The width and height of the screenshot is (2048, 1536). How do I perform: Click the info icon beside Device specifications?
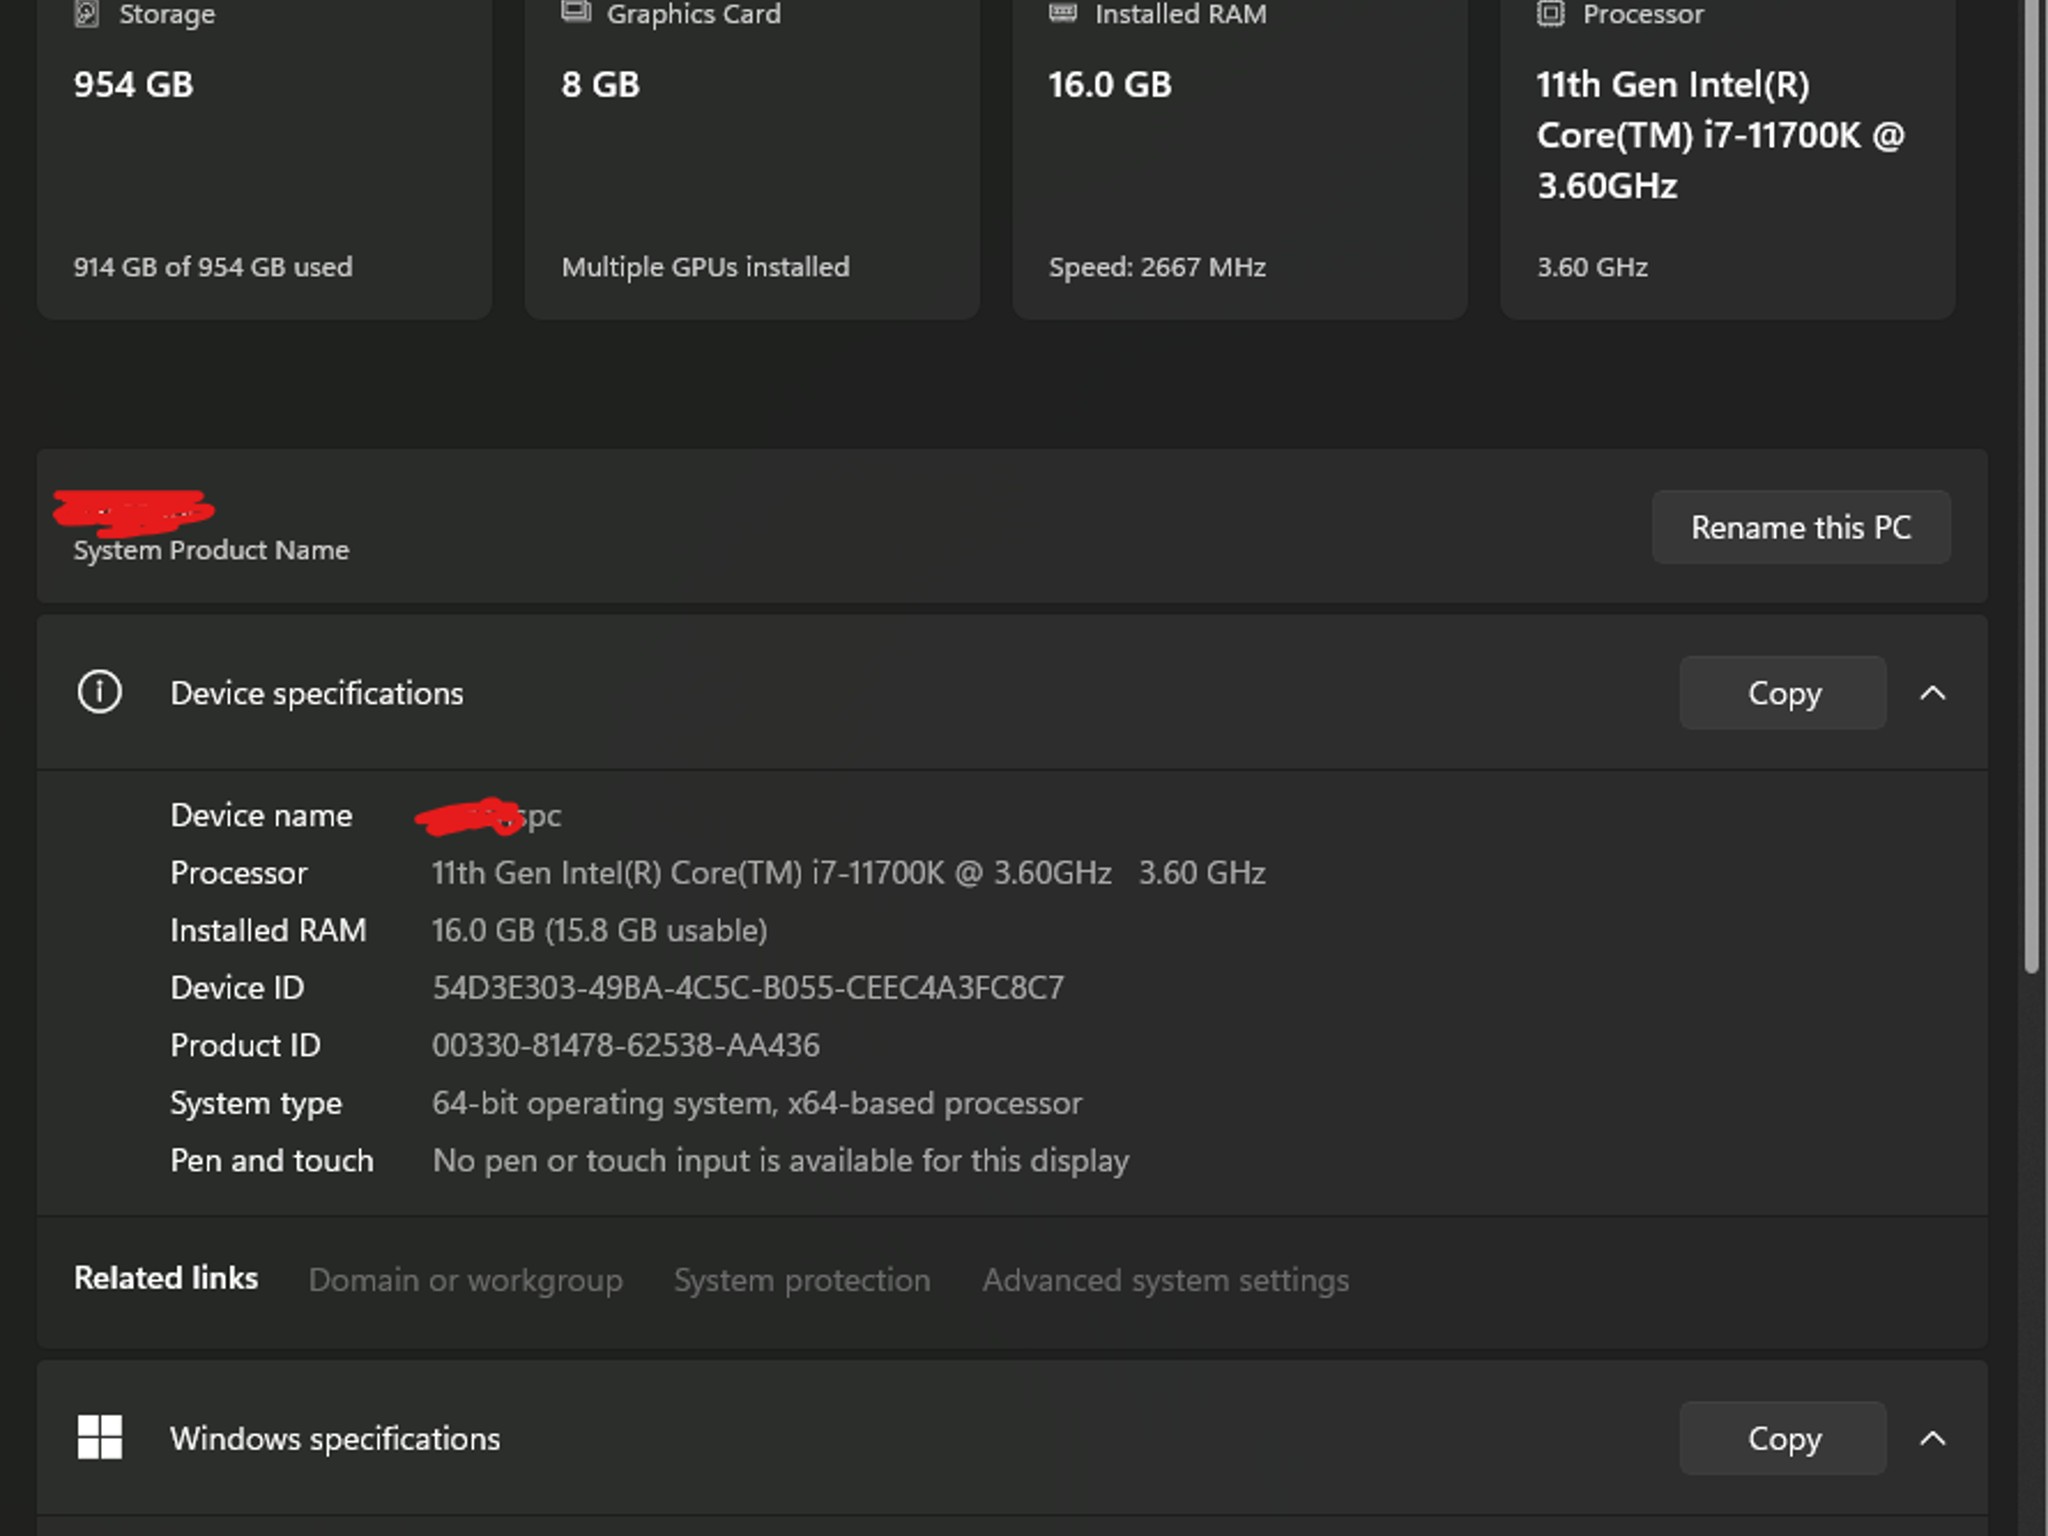coord(99,693)
